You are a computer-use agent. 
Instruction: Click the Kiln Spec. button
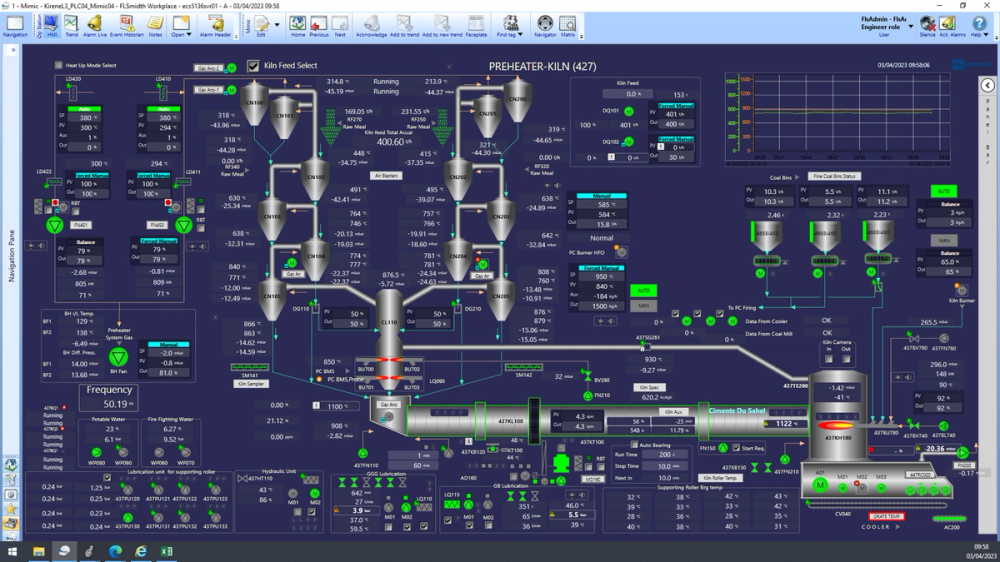[x=649, y=387]
